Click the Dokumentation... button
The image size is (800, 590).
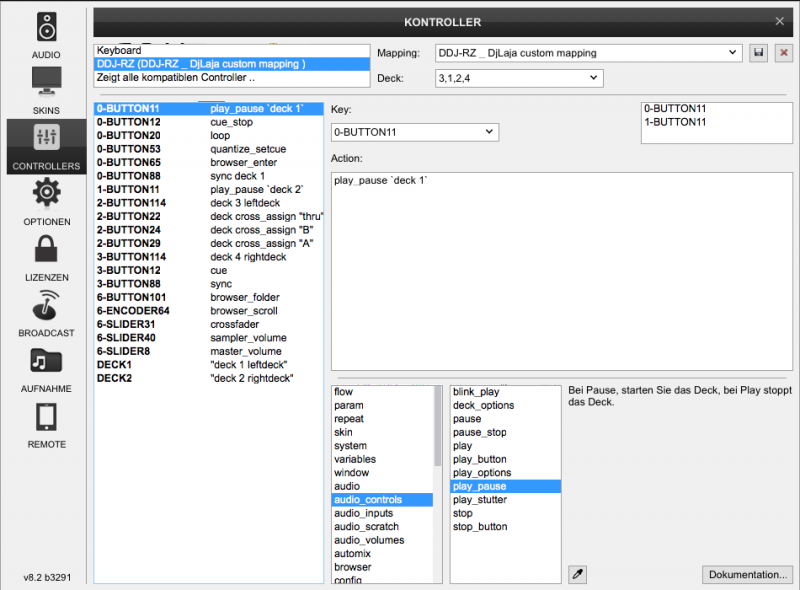click(747, 575)
